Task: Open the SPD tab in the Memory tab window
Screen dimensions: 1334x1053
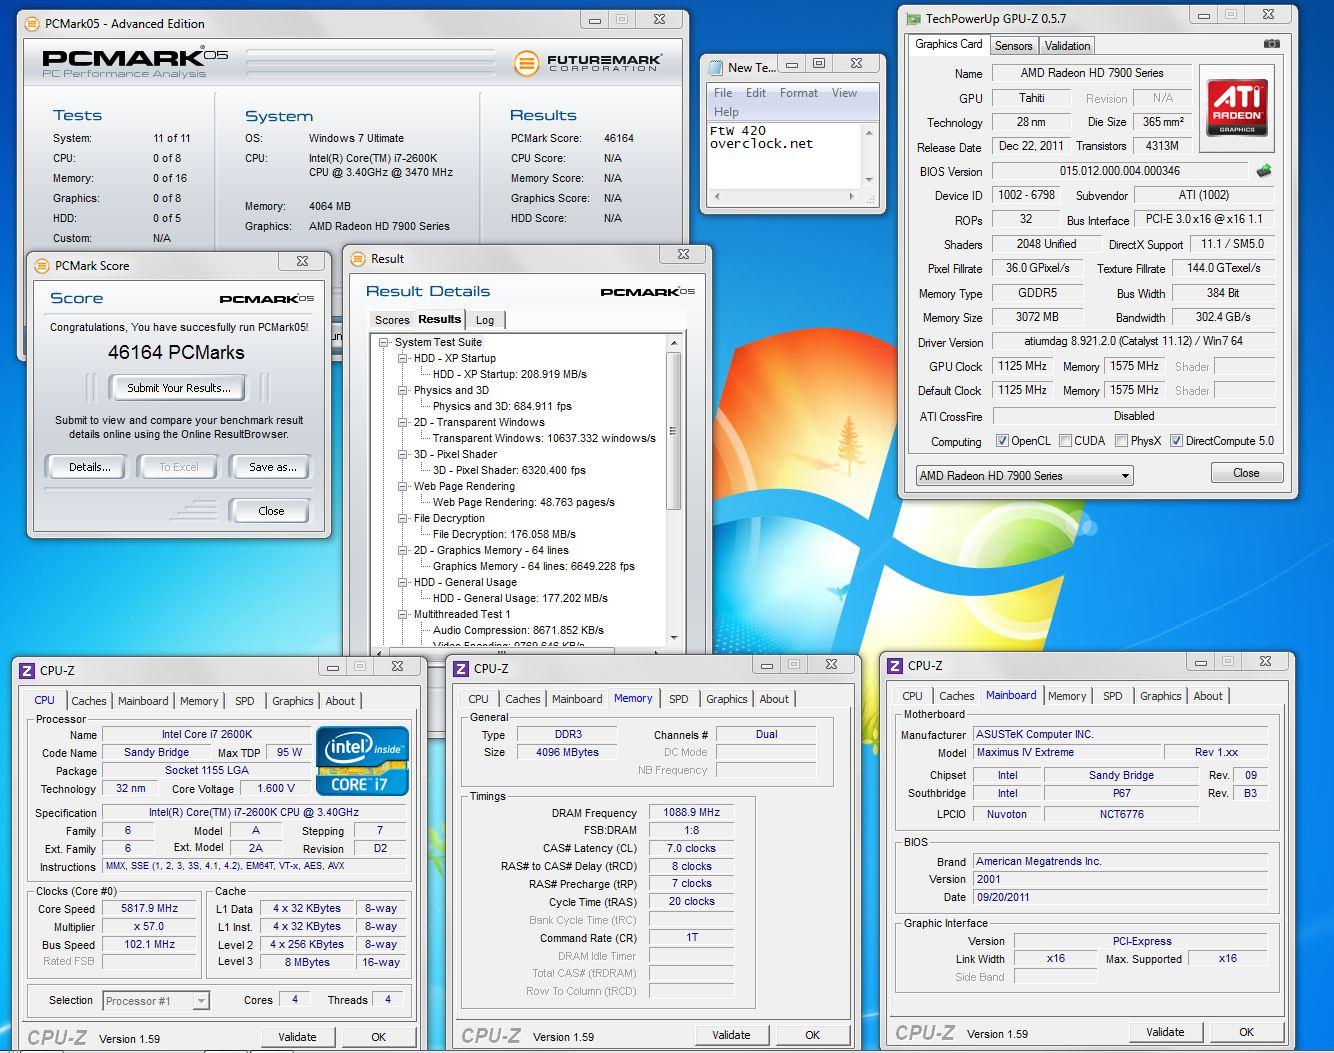Action: pyautogui.click(x=679, y=699)
